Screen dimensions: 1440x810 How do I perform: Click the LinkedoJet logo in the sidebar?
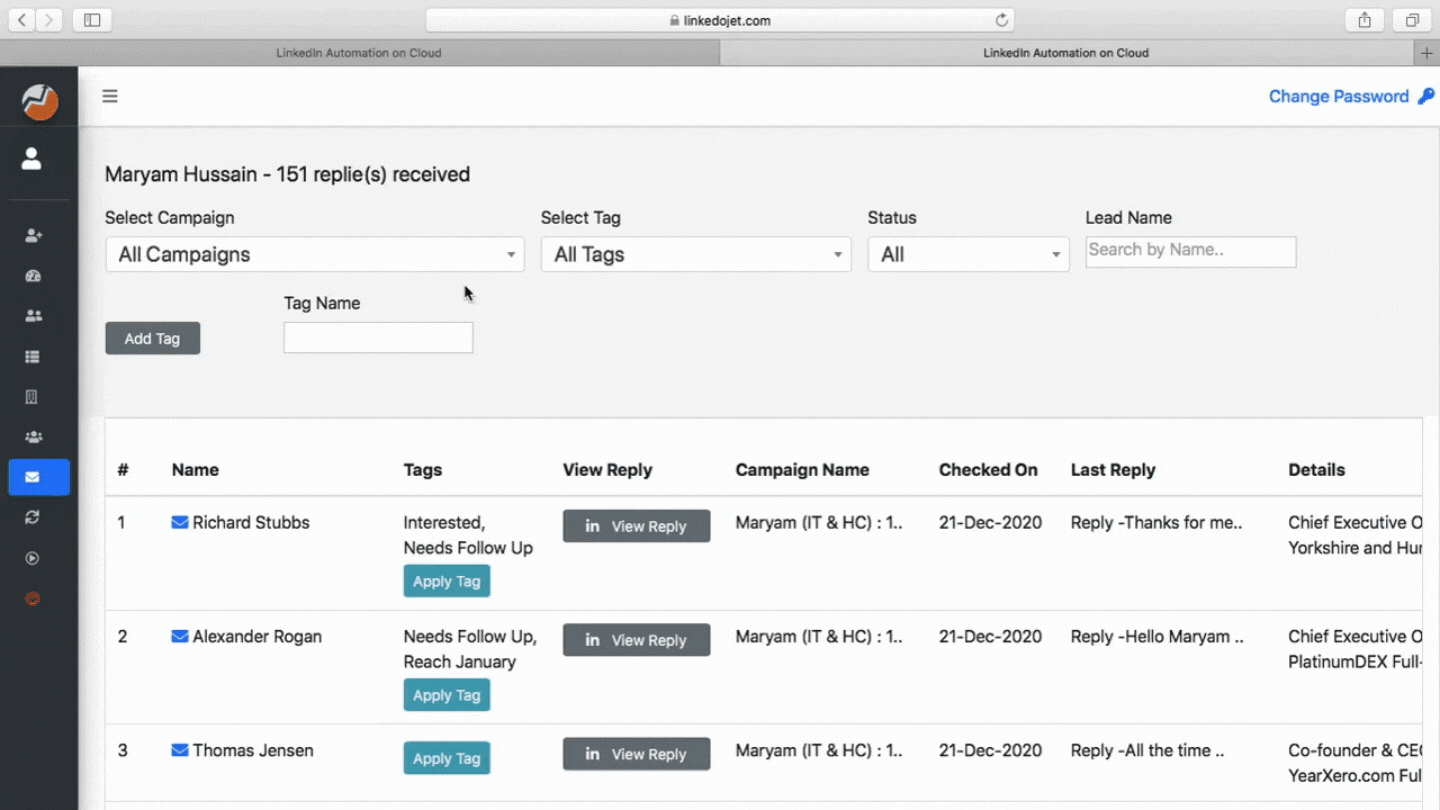pos(40,101)
